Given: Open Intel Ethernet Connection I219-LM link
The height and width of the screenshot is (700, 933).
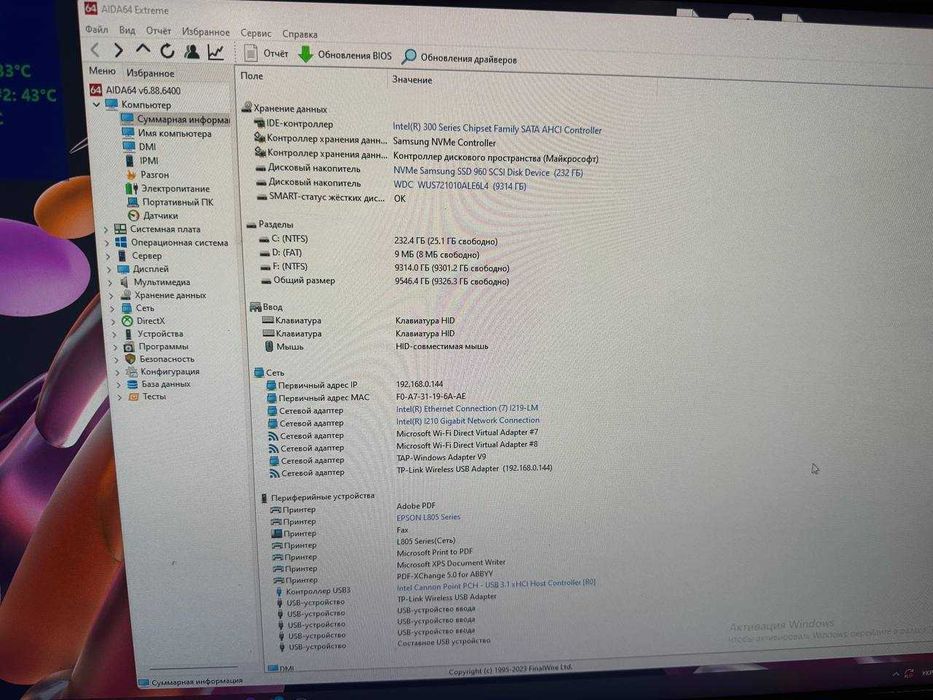Looking at the screenshot, I should [467, 408].
